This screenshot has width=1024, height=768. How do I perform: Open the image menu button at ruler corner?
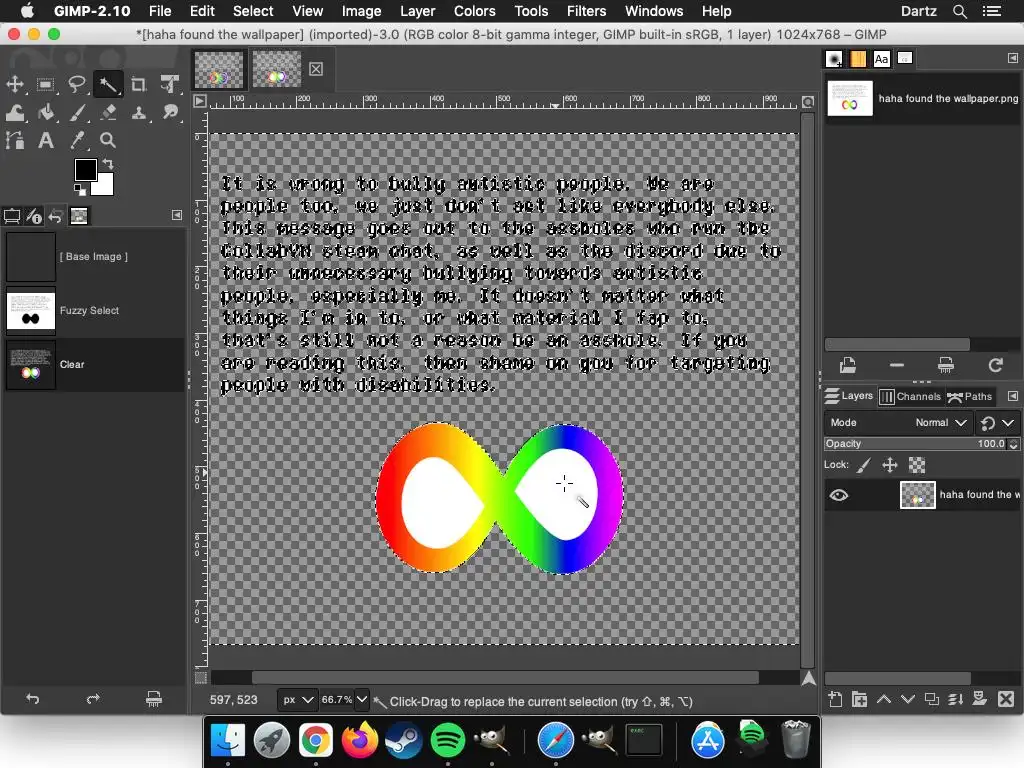pos(200,101)
